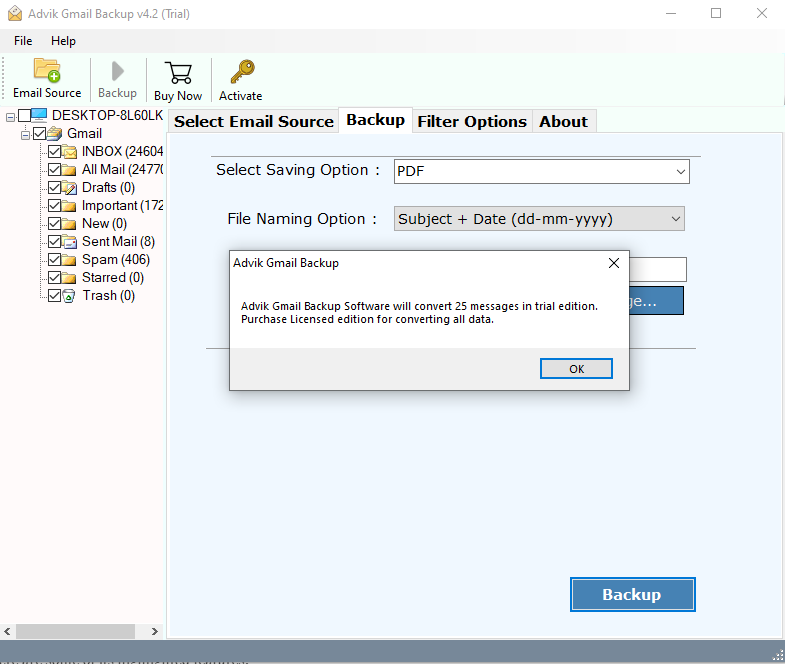
Task: Open the Buy Now shopping cart icon
Action: click(178, 73)
